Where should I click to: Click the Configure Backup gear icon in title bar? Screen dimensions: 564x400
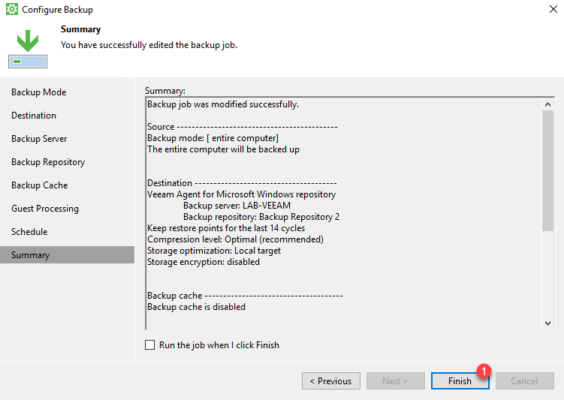click(x=12, y=9)
